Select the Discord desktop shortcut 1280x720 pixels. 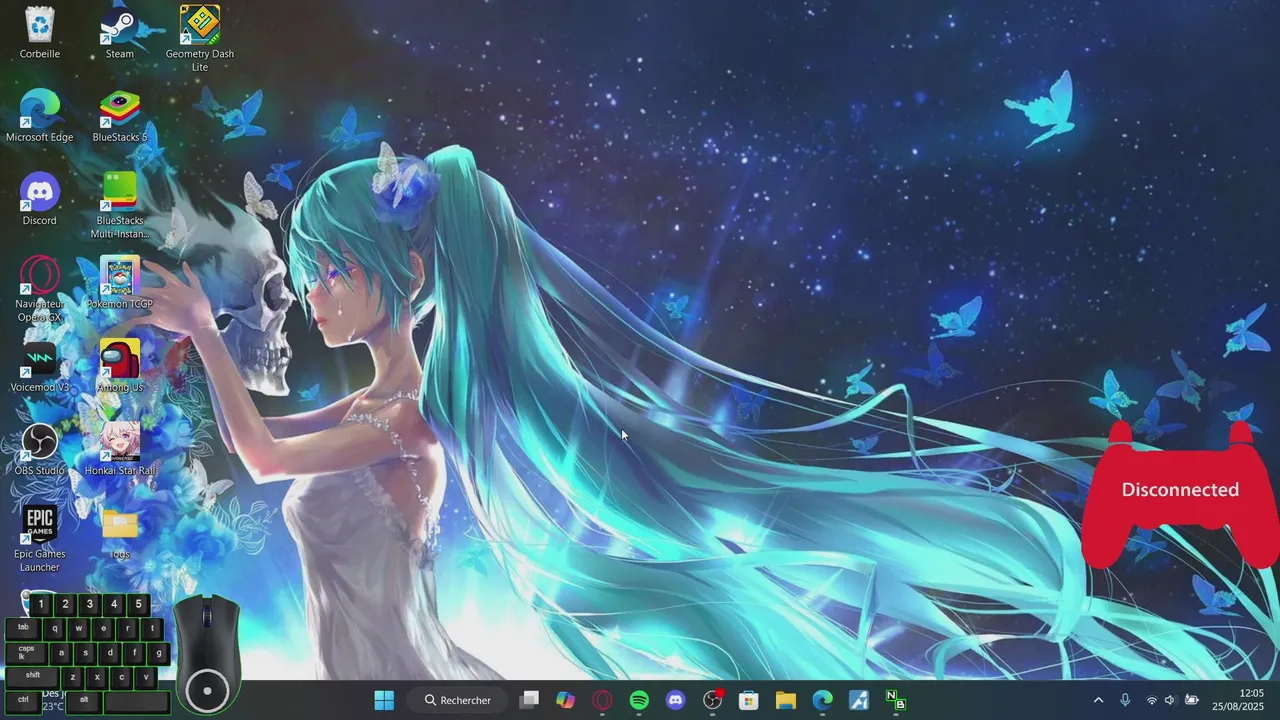40,199
